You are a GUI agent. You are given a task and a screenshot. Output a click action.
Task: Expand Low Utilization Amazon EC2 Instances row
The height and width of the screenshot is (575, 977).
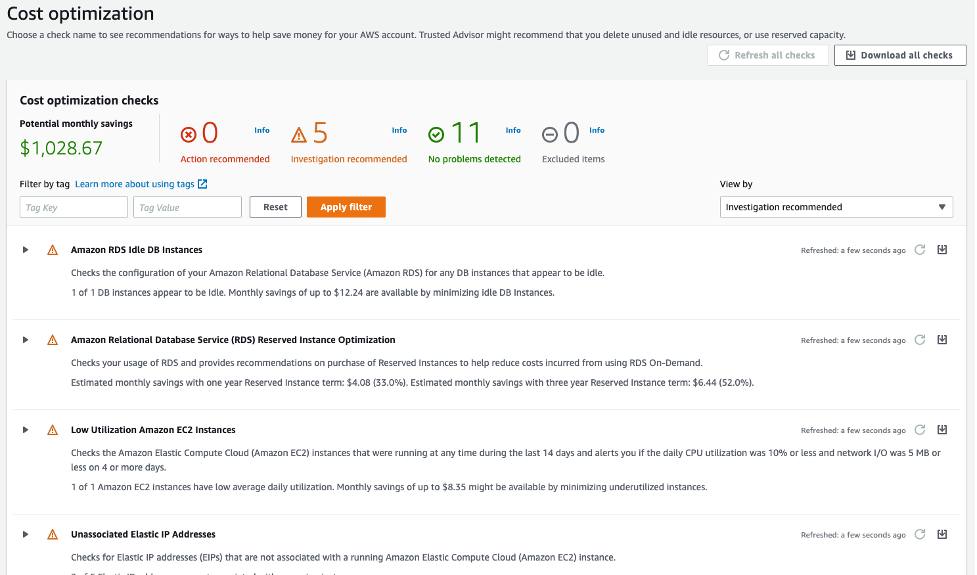pyautogui.click(x=26, y=430)
